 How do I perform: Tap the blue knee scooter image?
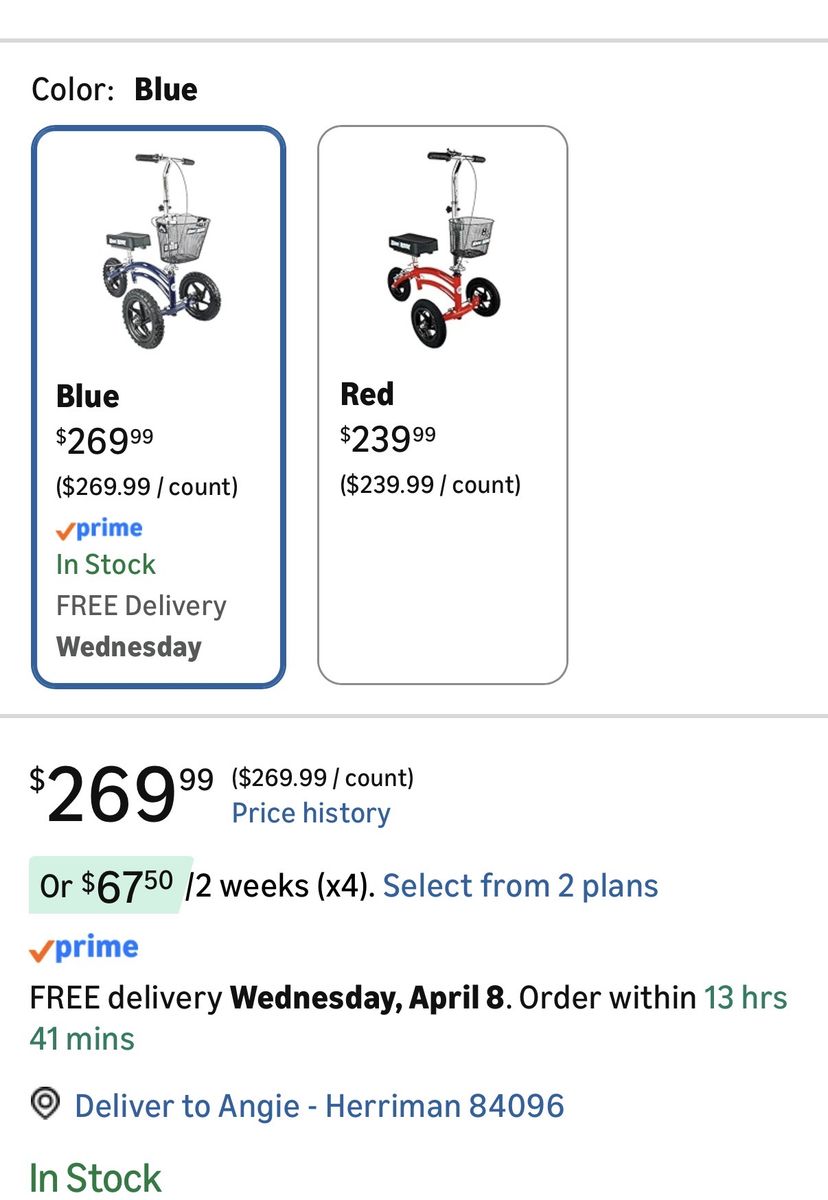tap(159, 250)
